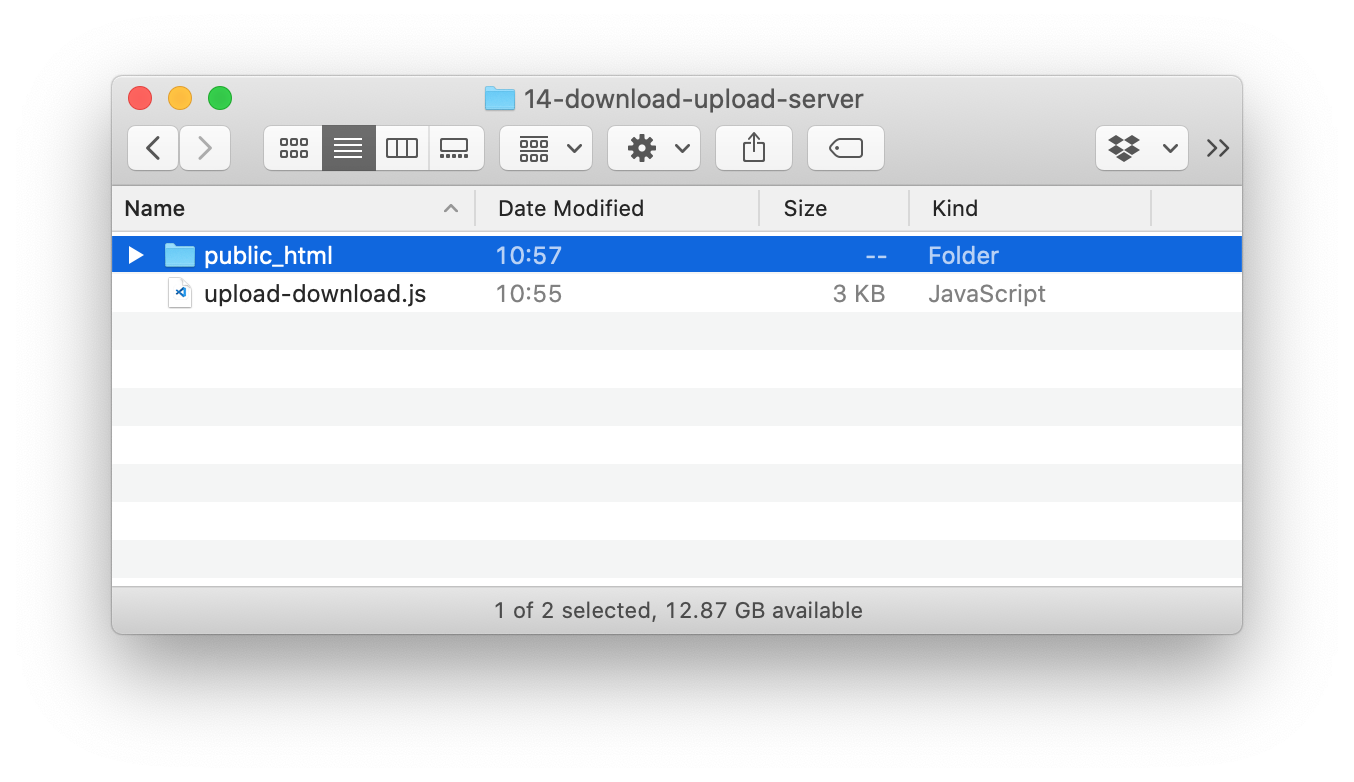Click the Share toolbar icon
Image resolution: width=1354 pixels, height=782 pixels.
[753, 148]
